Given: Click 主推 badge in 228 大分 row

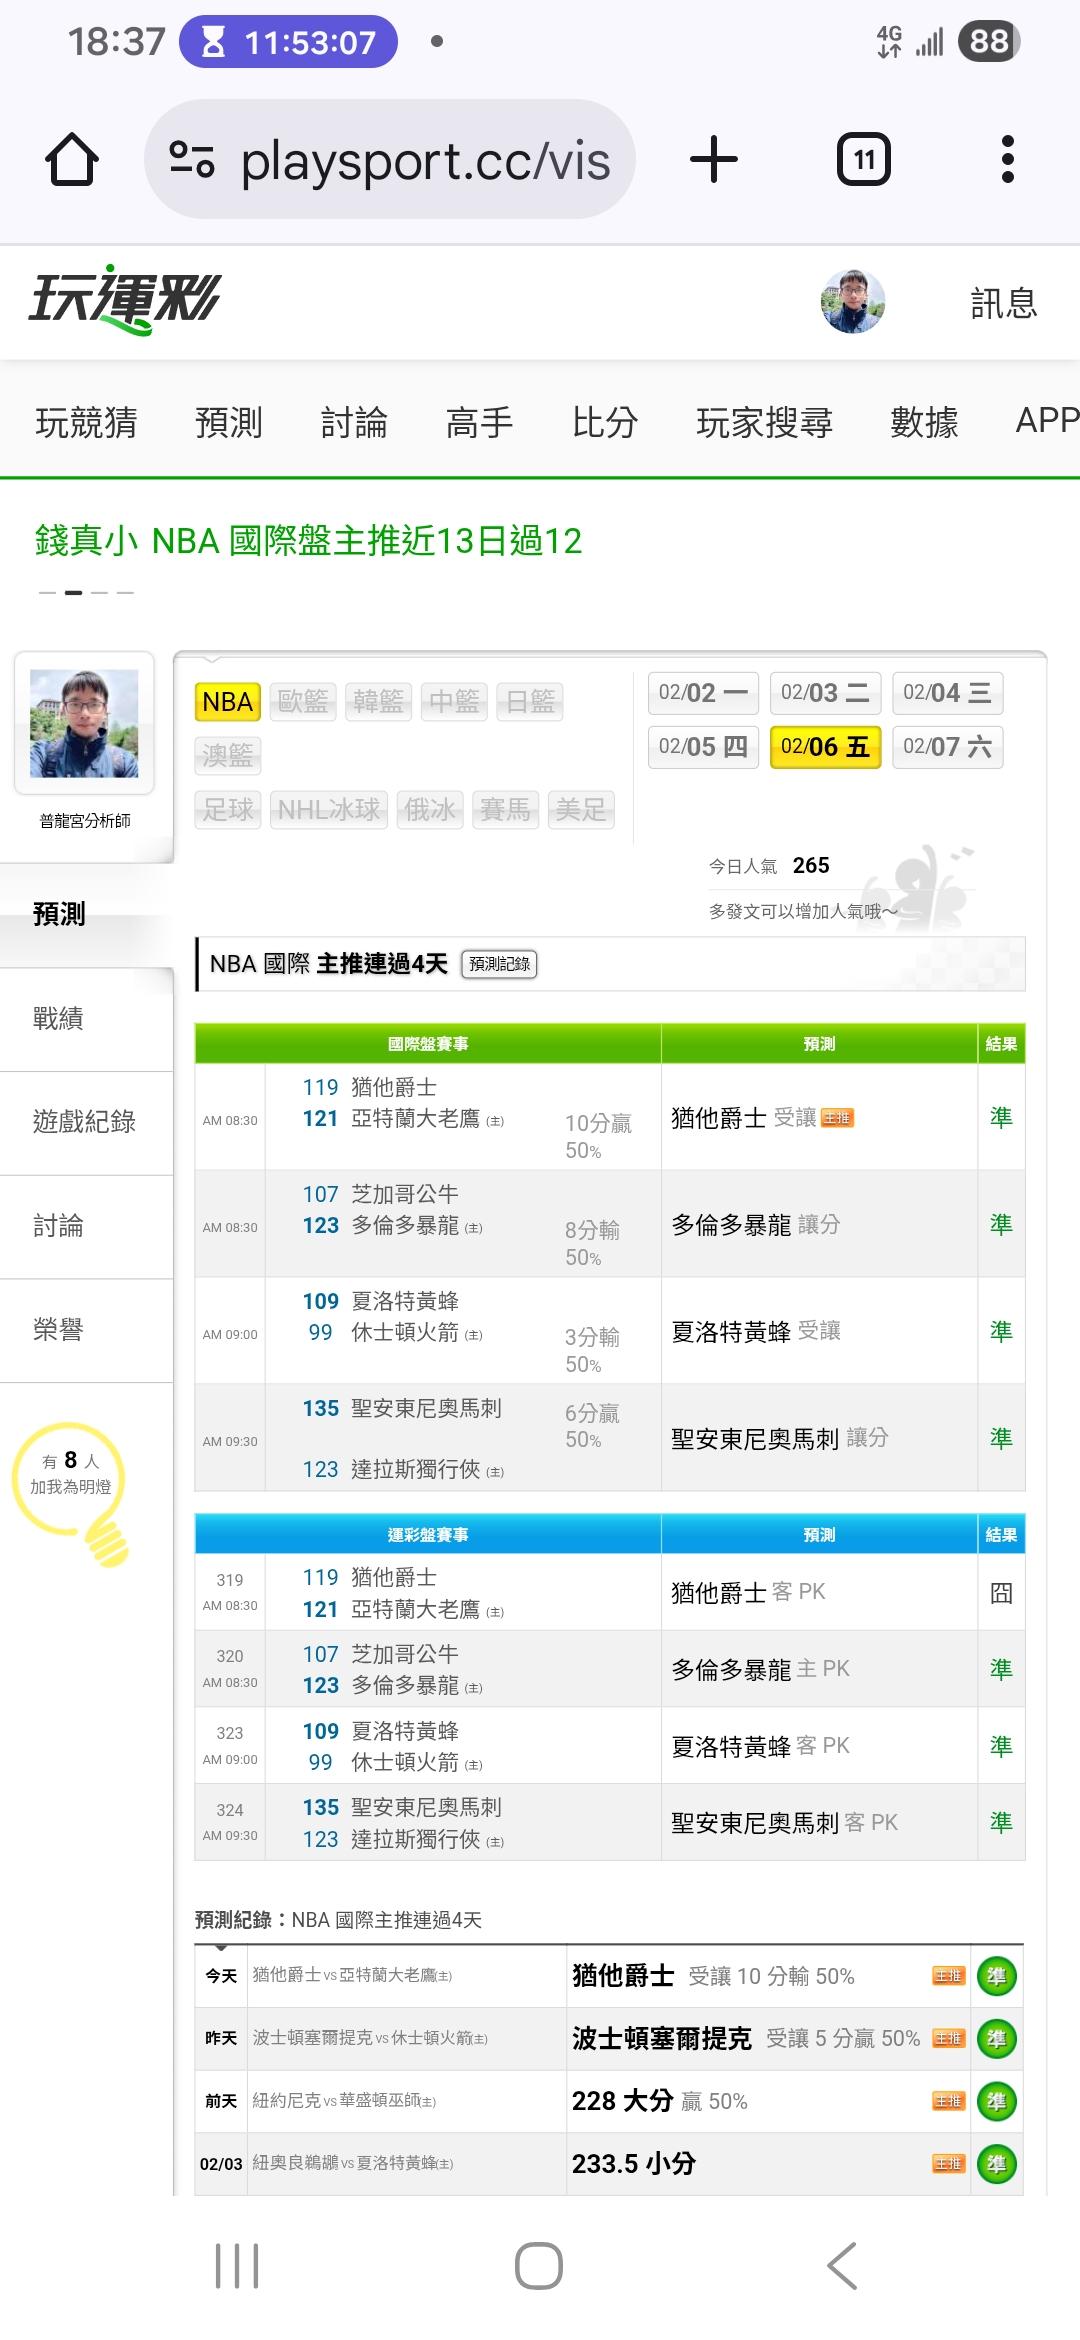Looking at the screenshot, I should tap(948, 2101).
